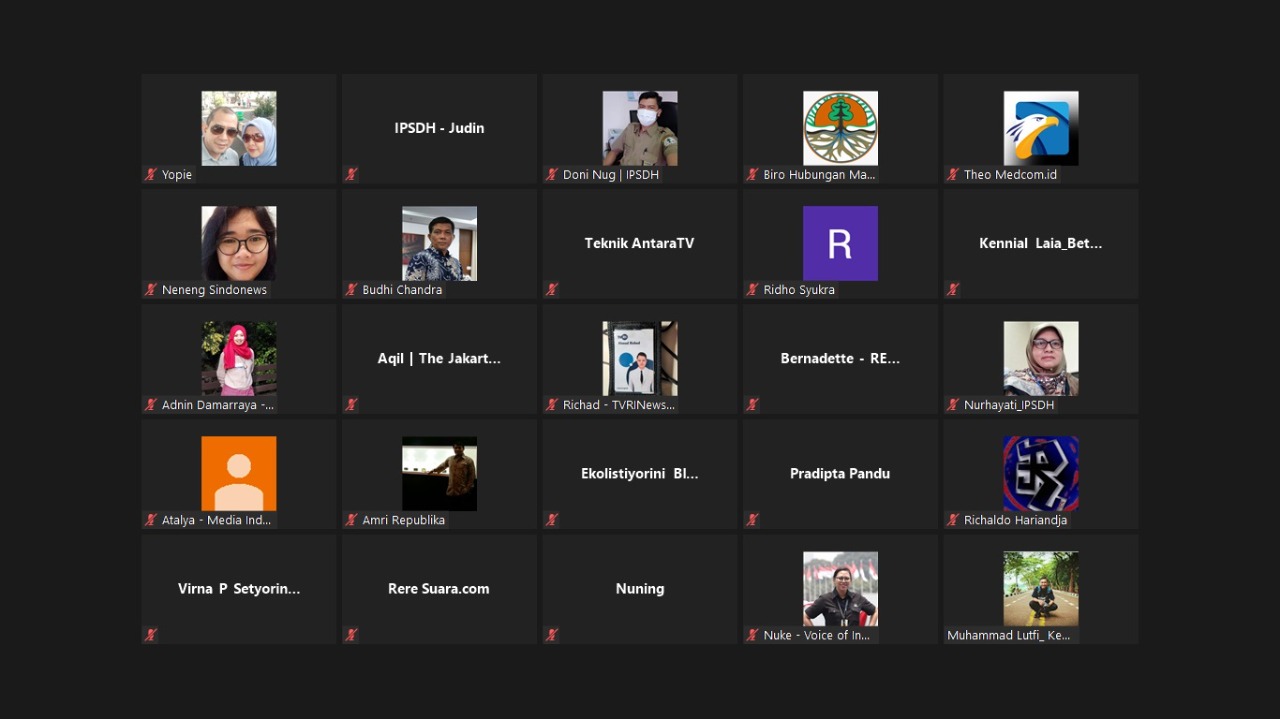Click the muted mic icon next to Amri Republika
This screenshot has height=719, width=1280.
tap(351, 520)
